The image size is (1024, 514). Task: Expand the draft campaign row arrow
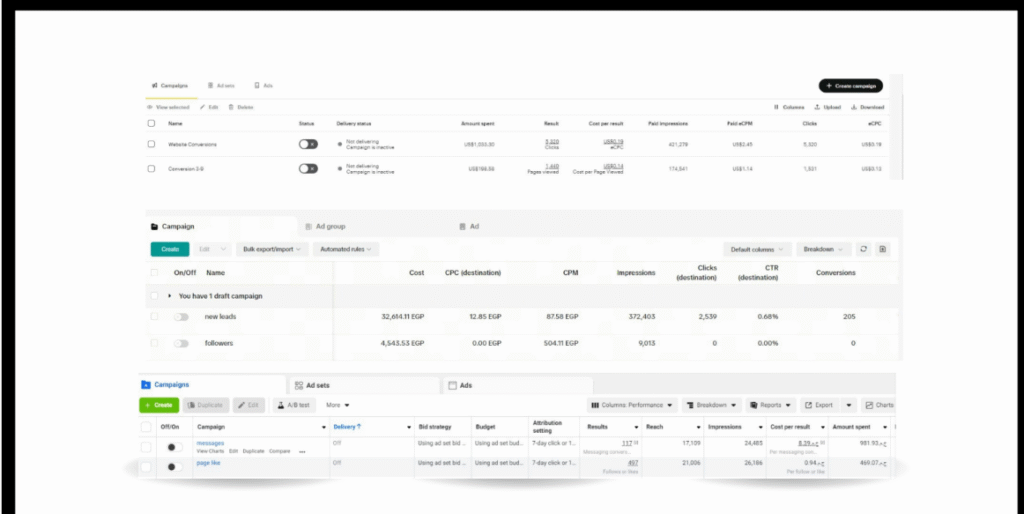(170, 297)
